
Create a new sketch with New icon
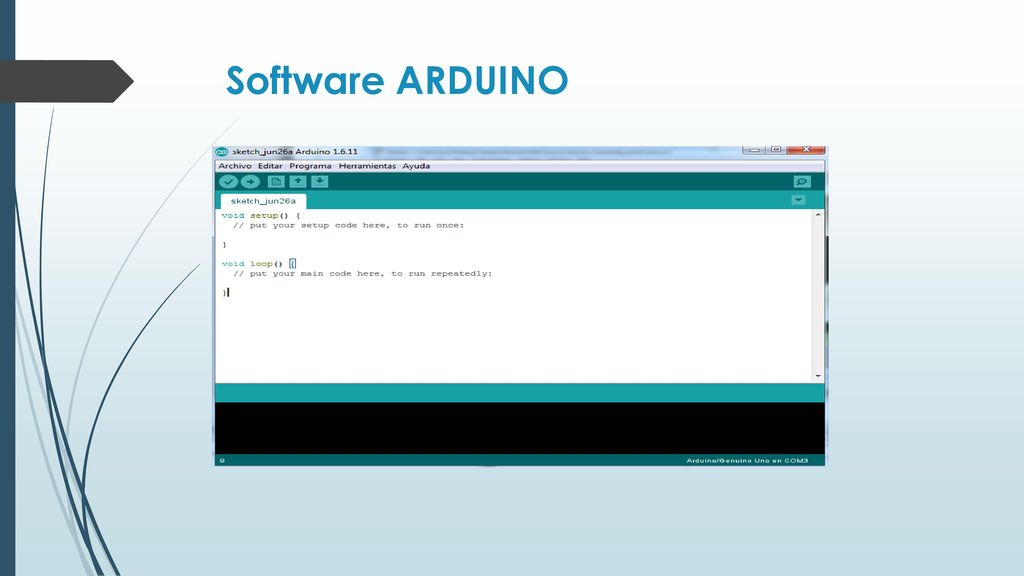(276, 182)
